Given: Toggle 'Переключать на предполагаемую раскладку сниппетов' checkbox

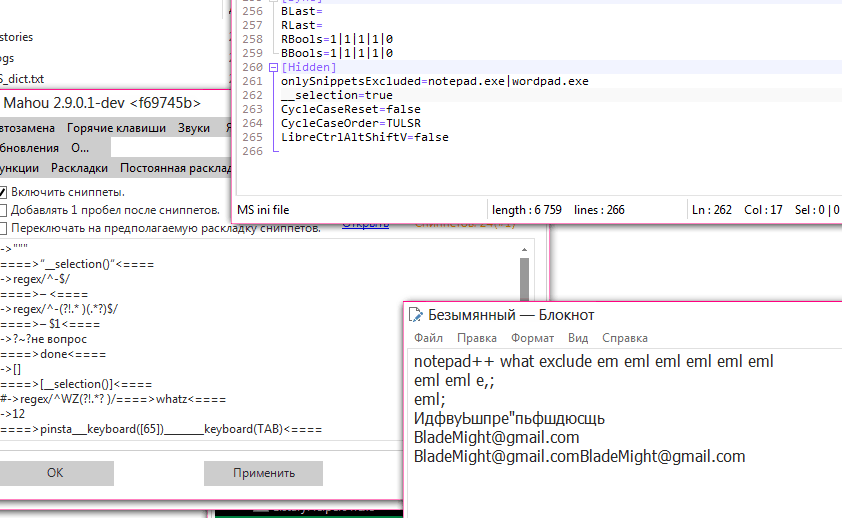Looking at the screenshot, I should (3, 228).
